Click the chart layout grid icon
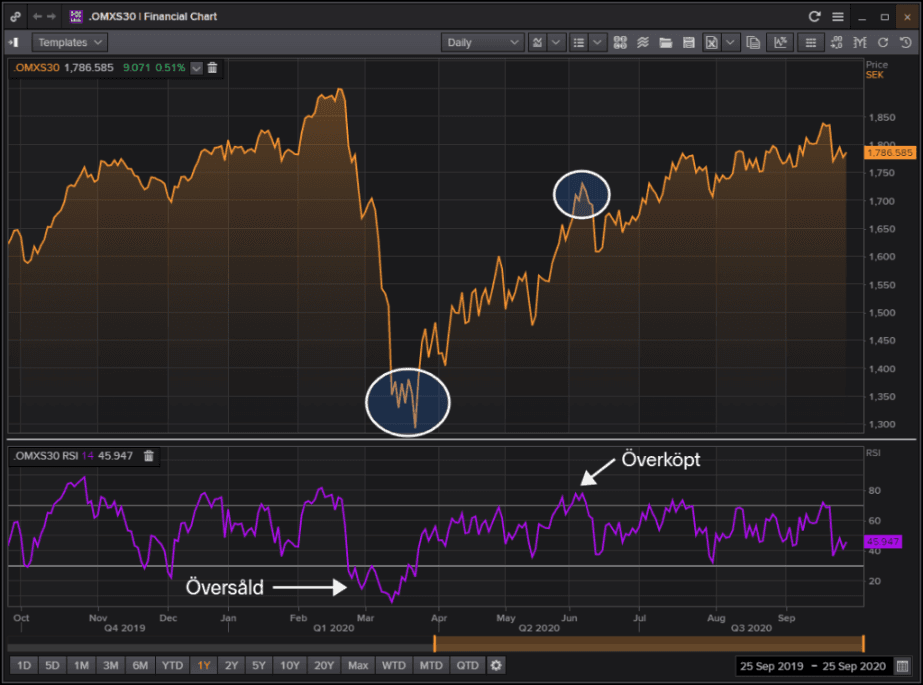Image resolution: width=923 pixels, height=685 pixels. [618, 42]
